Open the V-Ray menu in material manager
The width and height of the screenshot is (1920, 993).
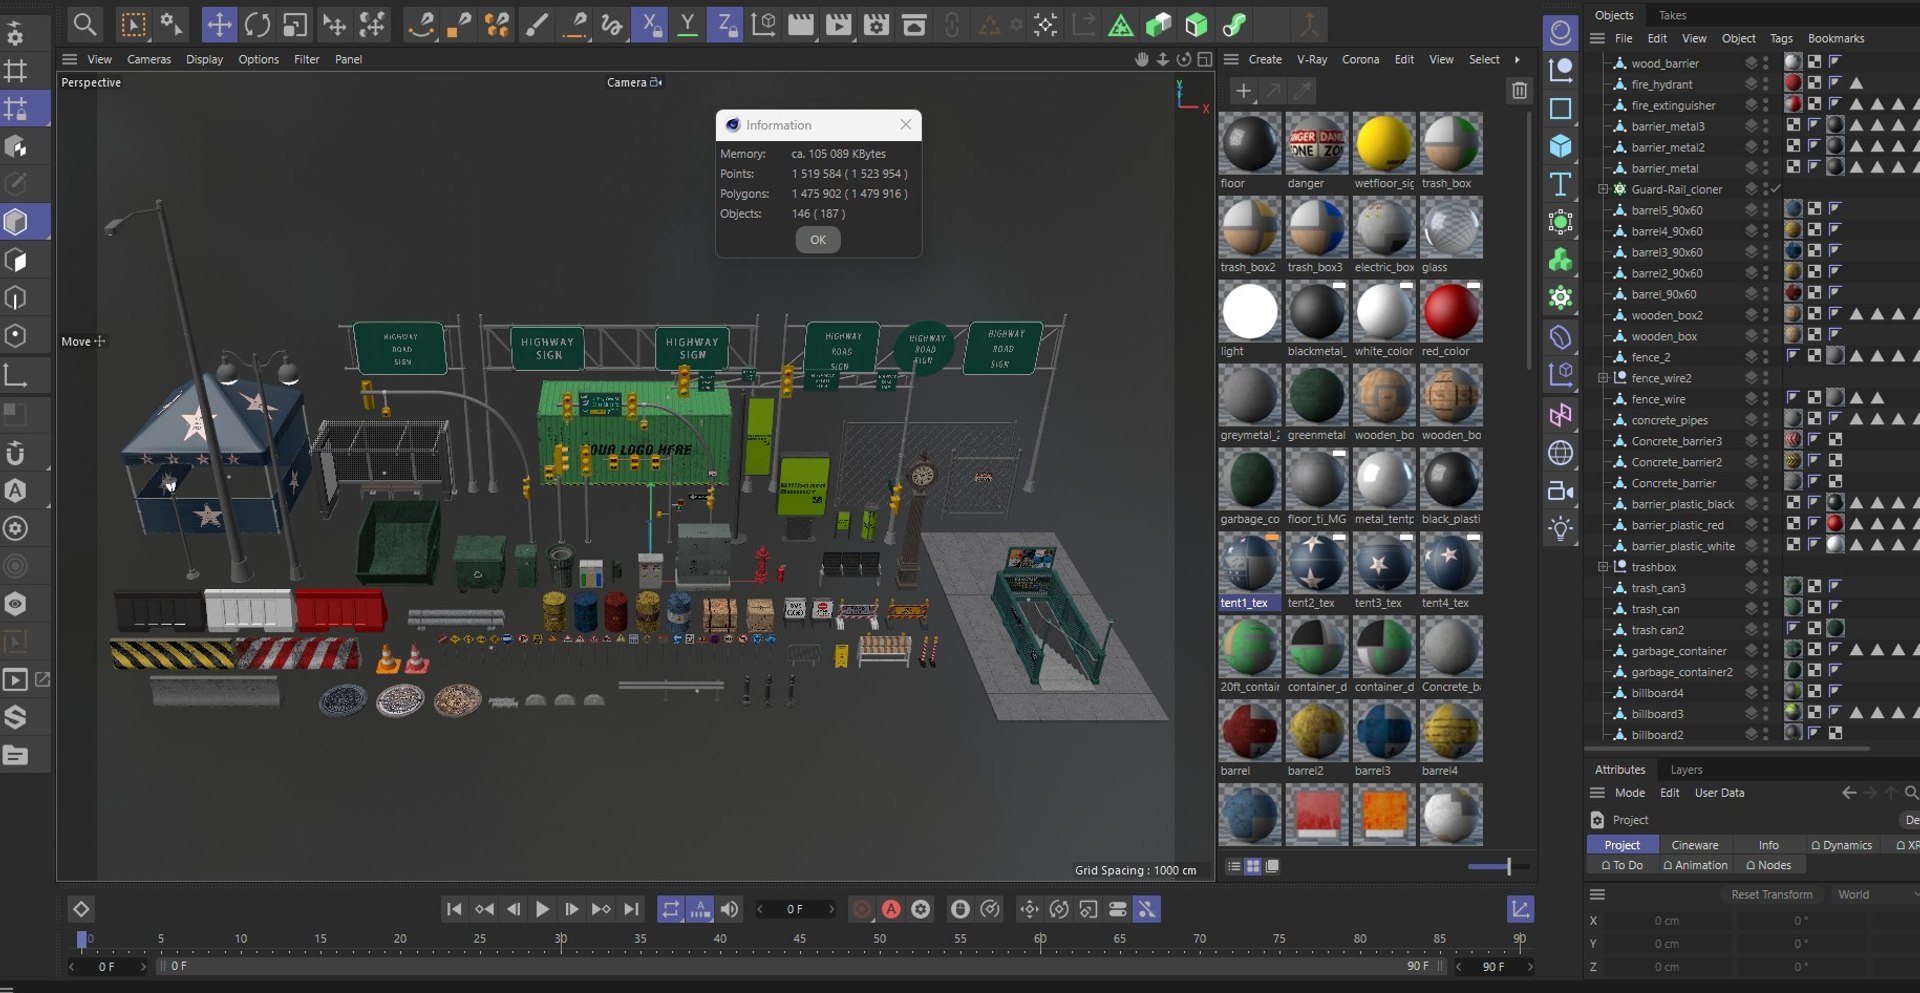1312,60
